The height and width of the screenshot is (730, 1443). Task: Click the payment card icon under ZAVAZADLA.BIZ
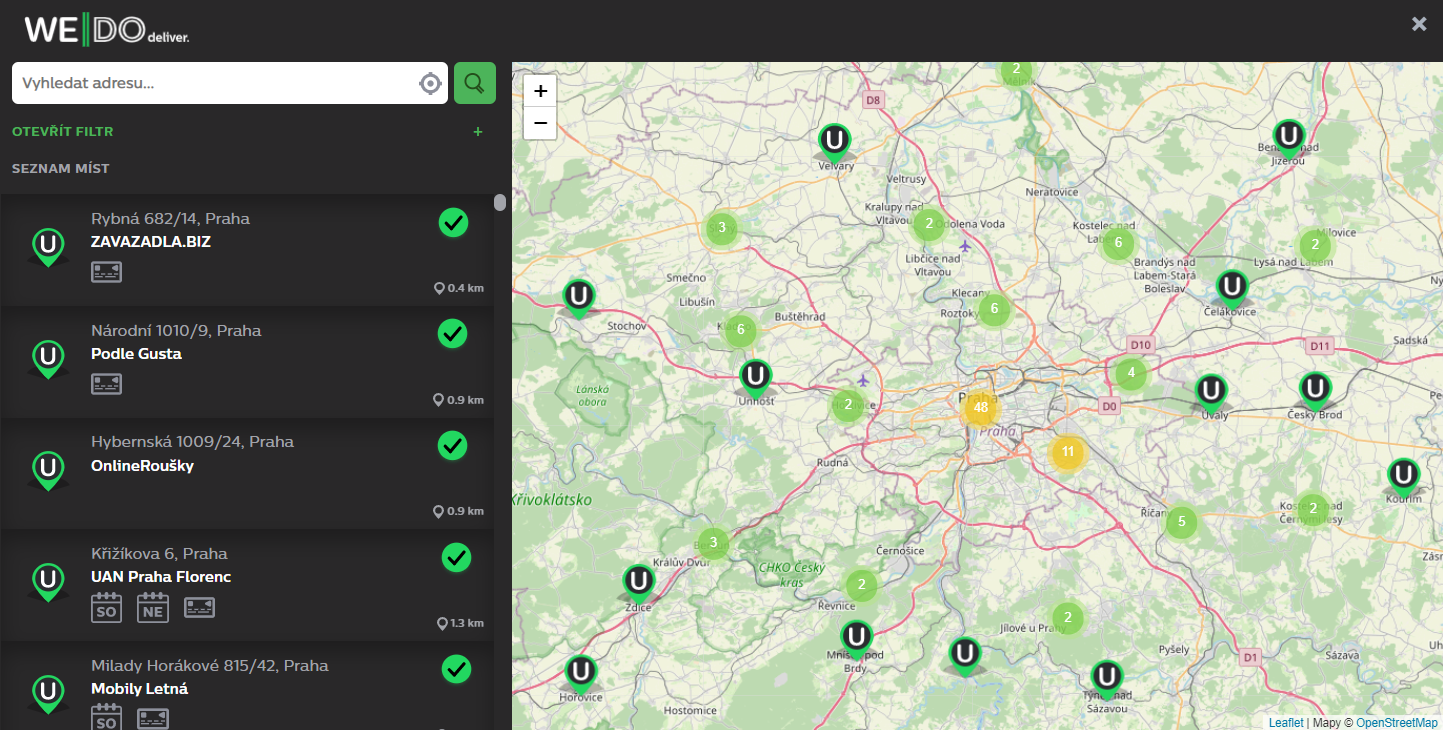106,271
